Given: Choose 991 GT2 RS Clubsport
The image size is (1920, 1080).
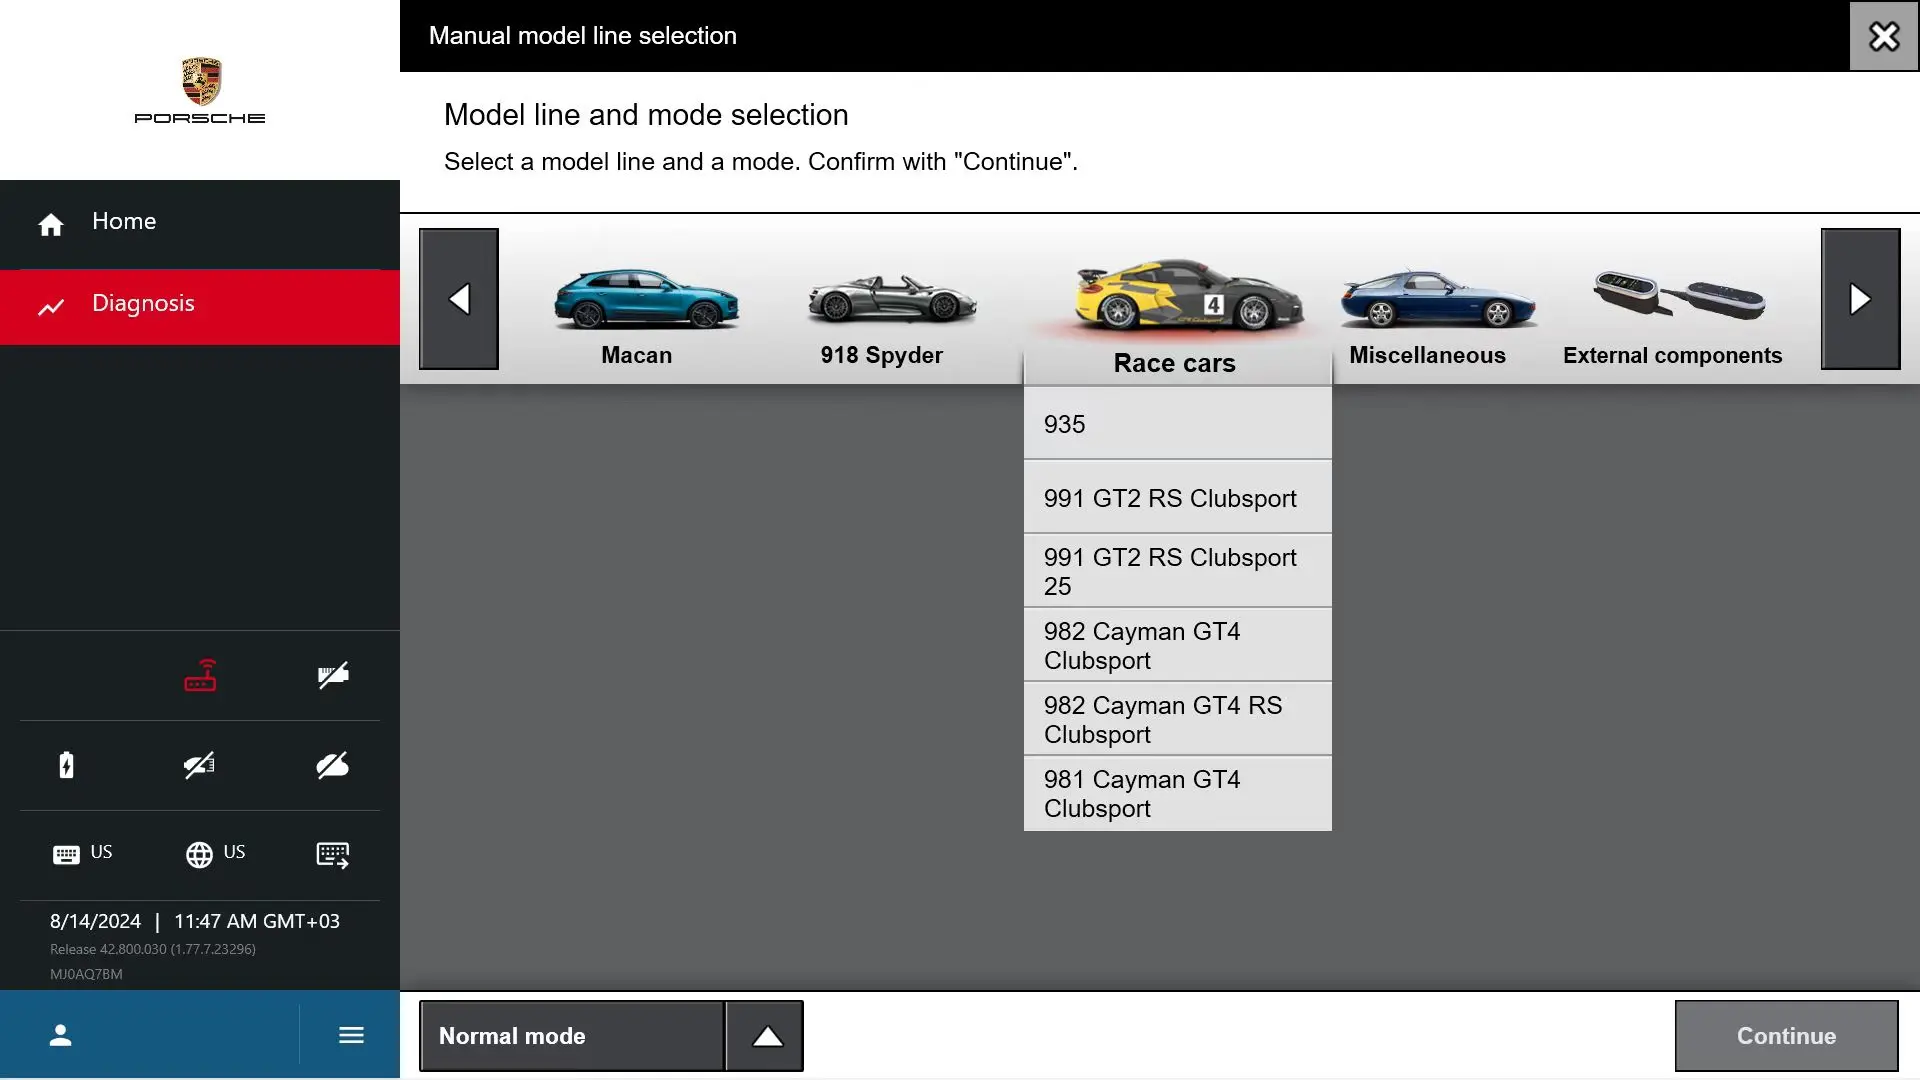Looking at the screenshot, I should (1178, 498).
